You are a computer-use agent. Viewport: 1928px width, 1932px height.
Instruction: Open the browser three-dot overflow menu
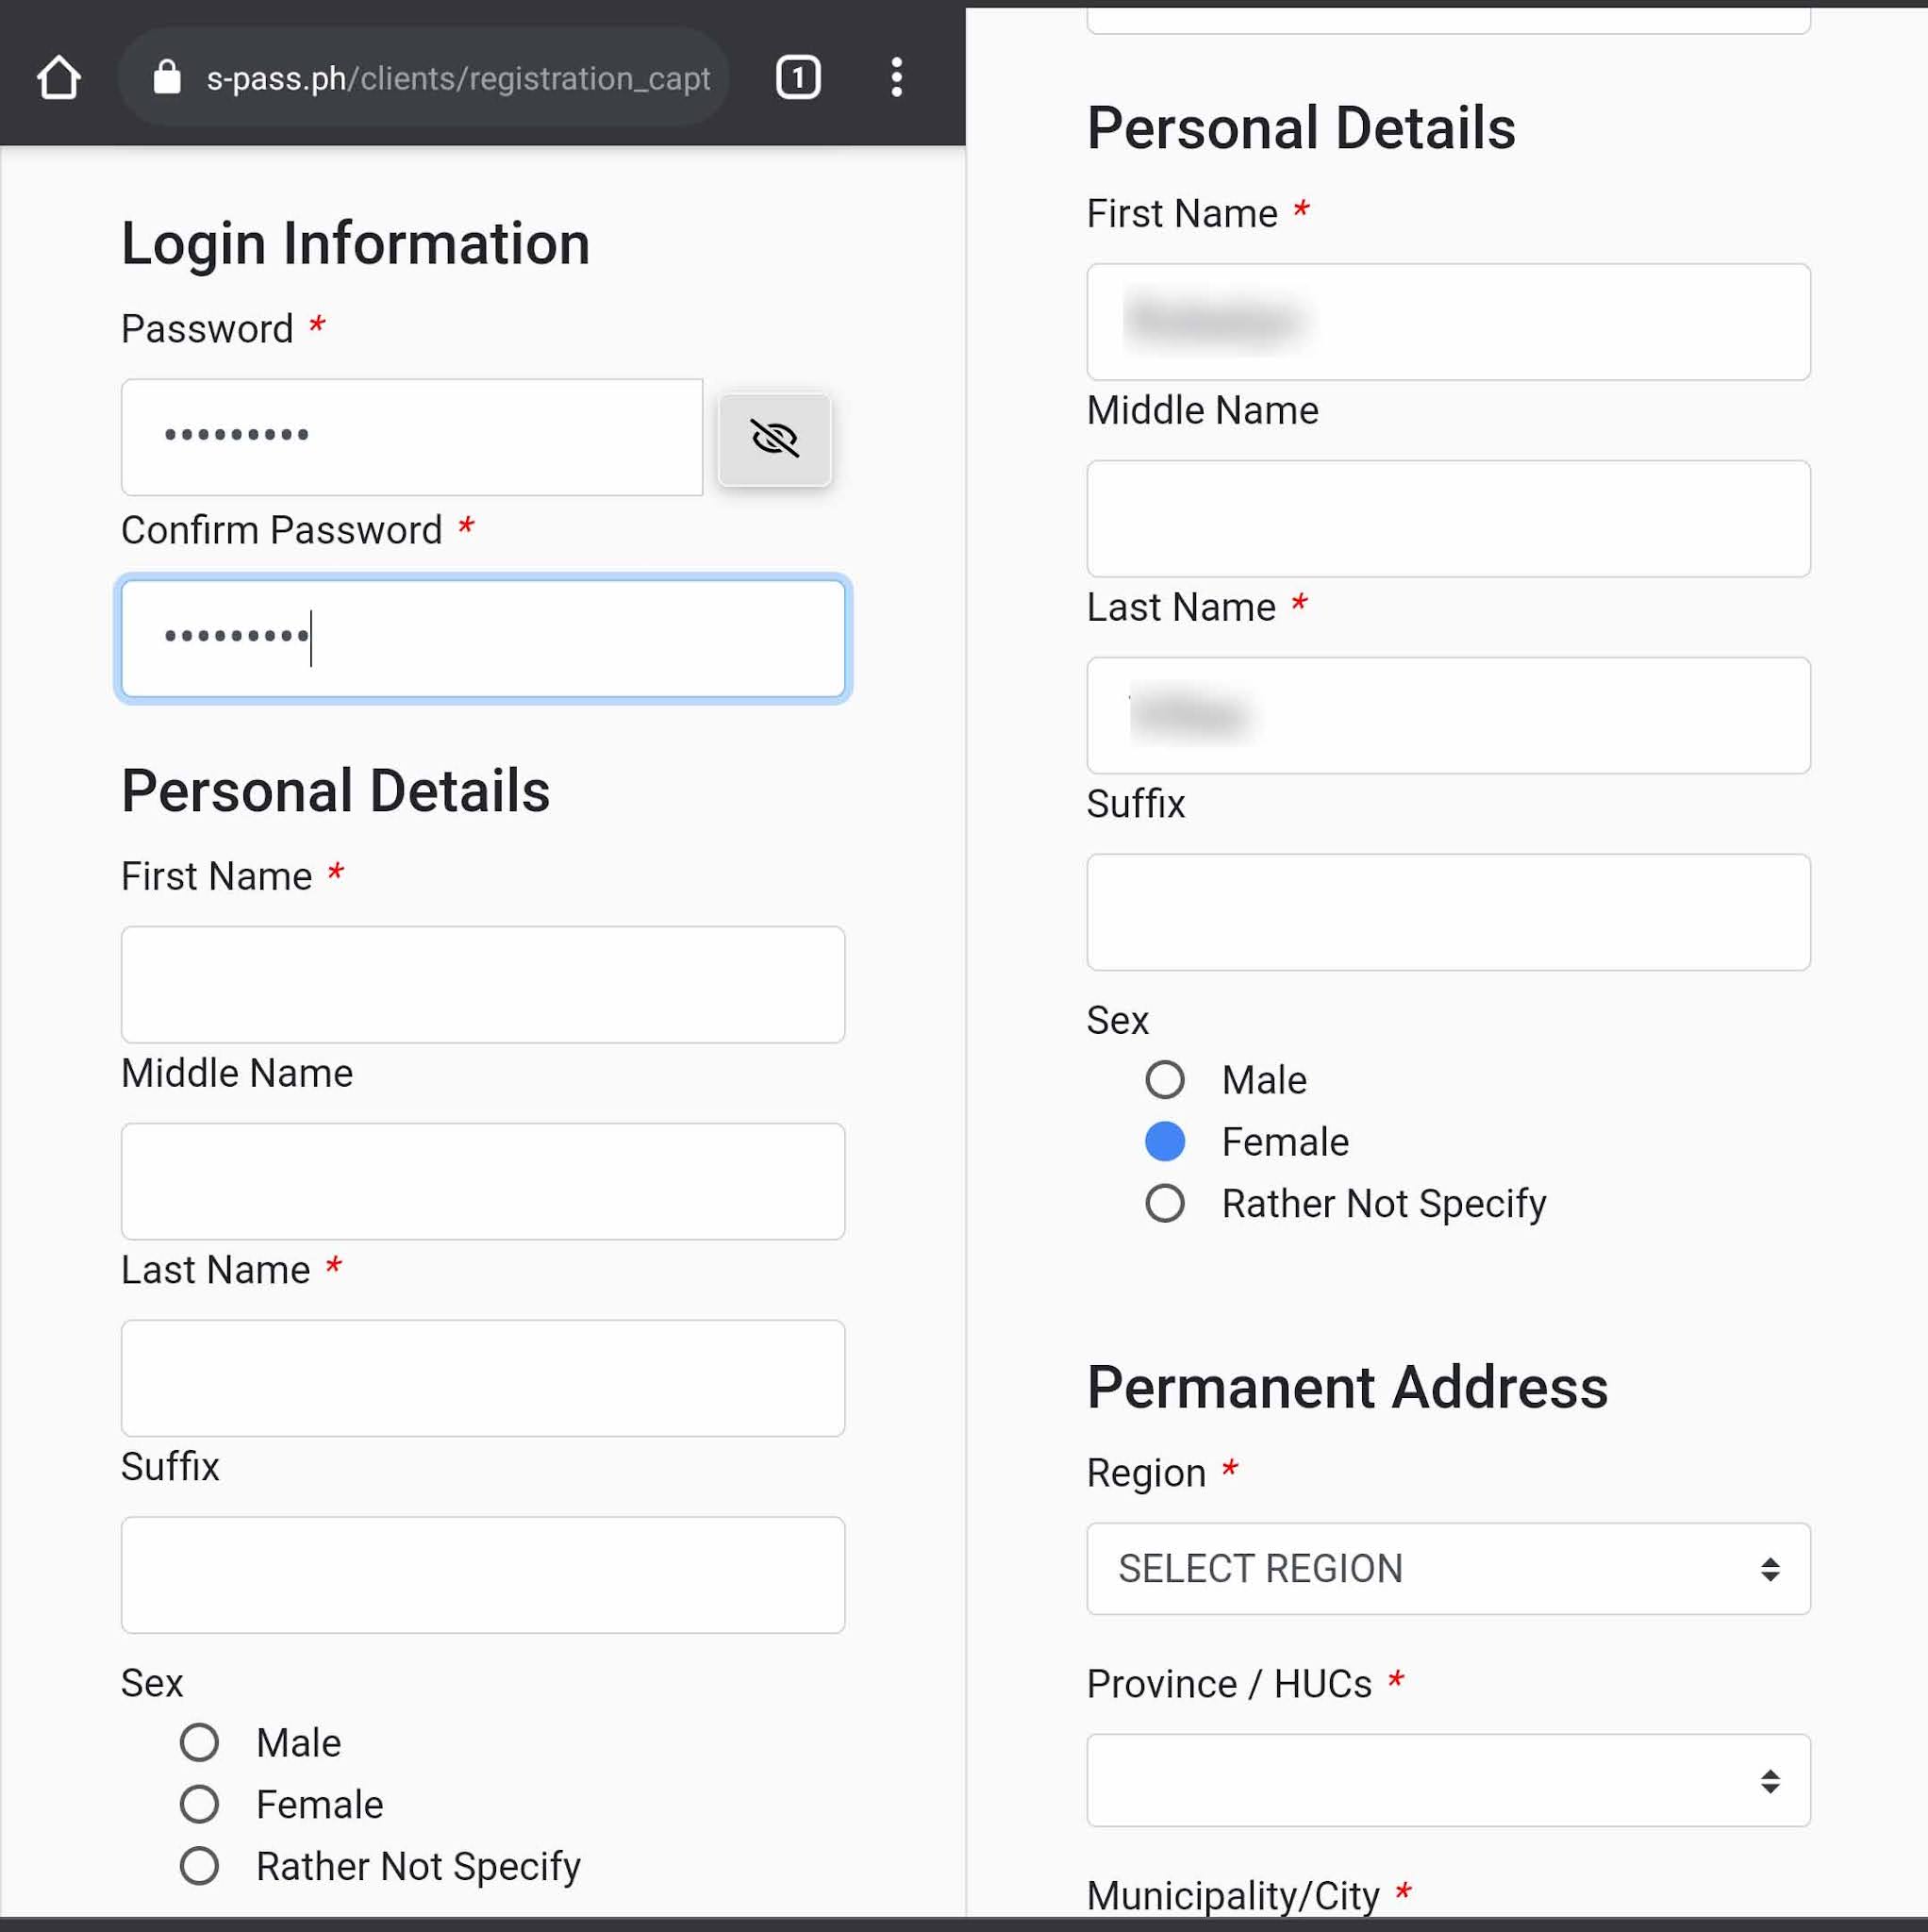[x=896, y=77]
